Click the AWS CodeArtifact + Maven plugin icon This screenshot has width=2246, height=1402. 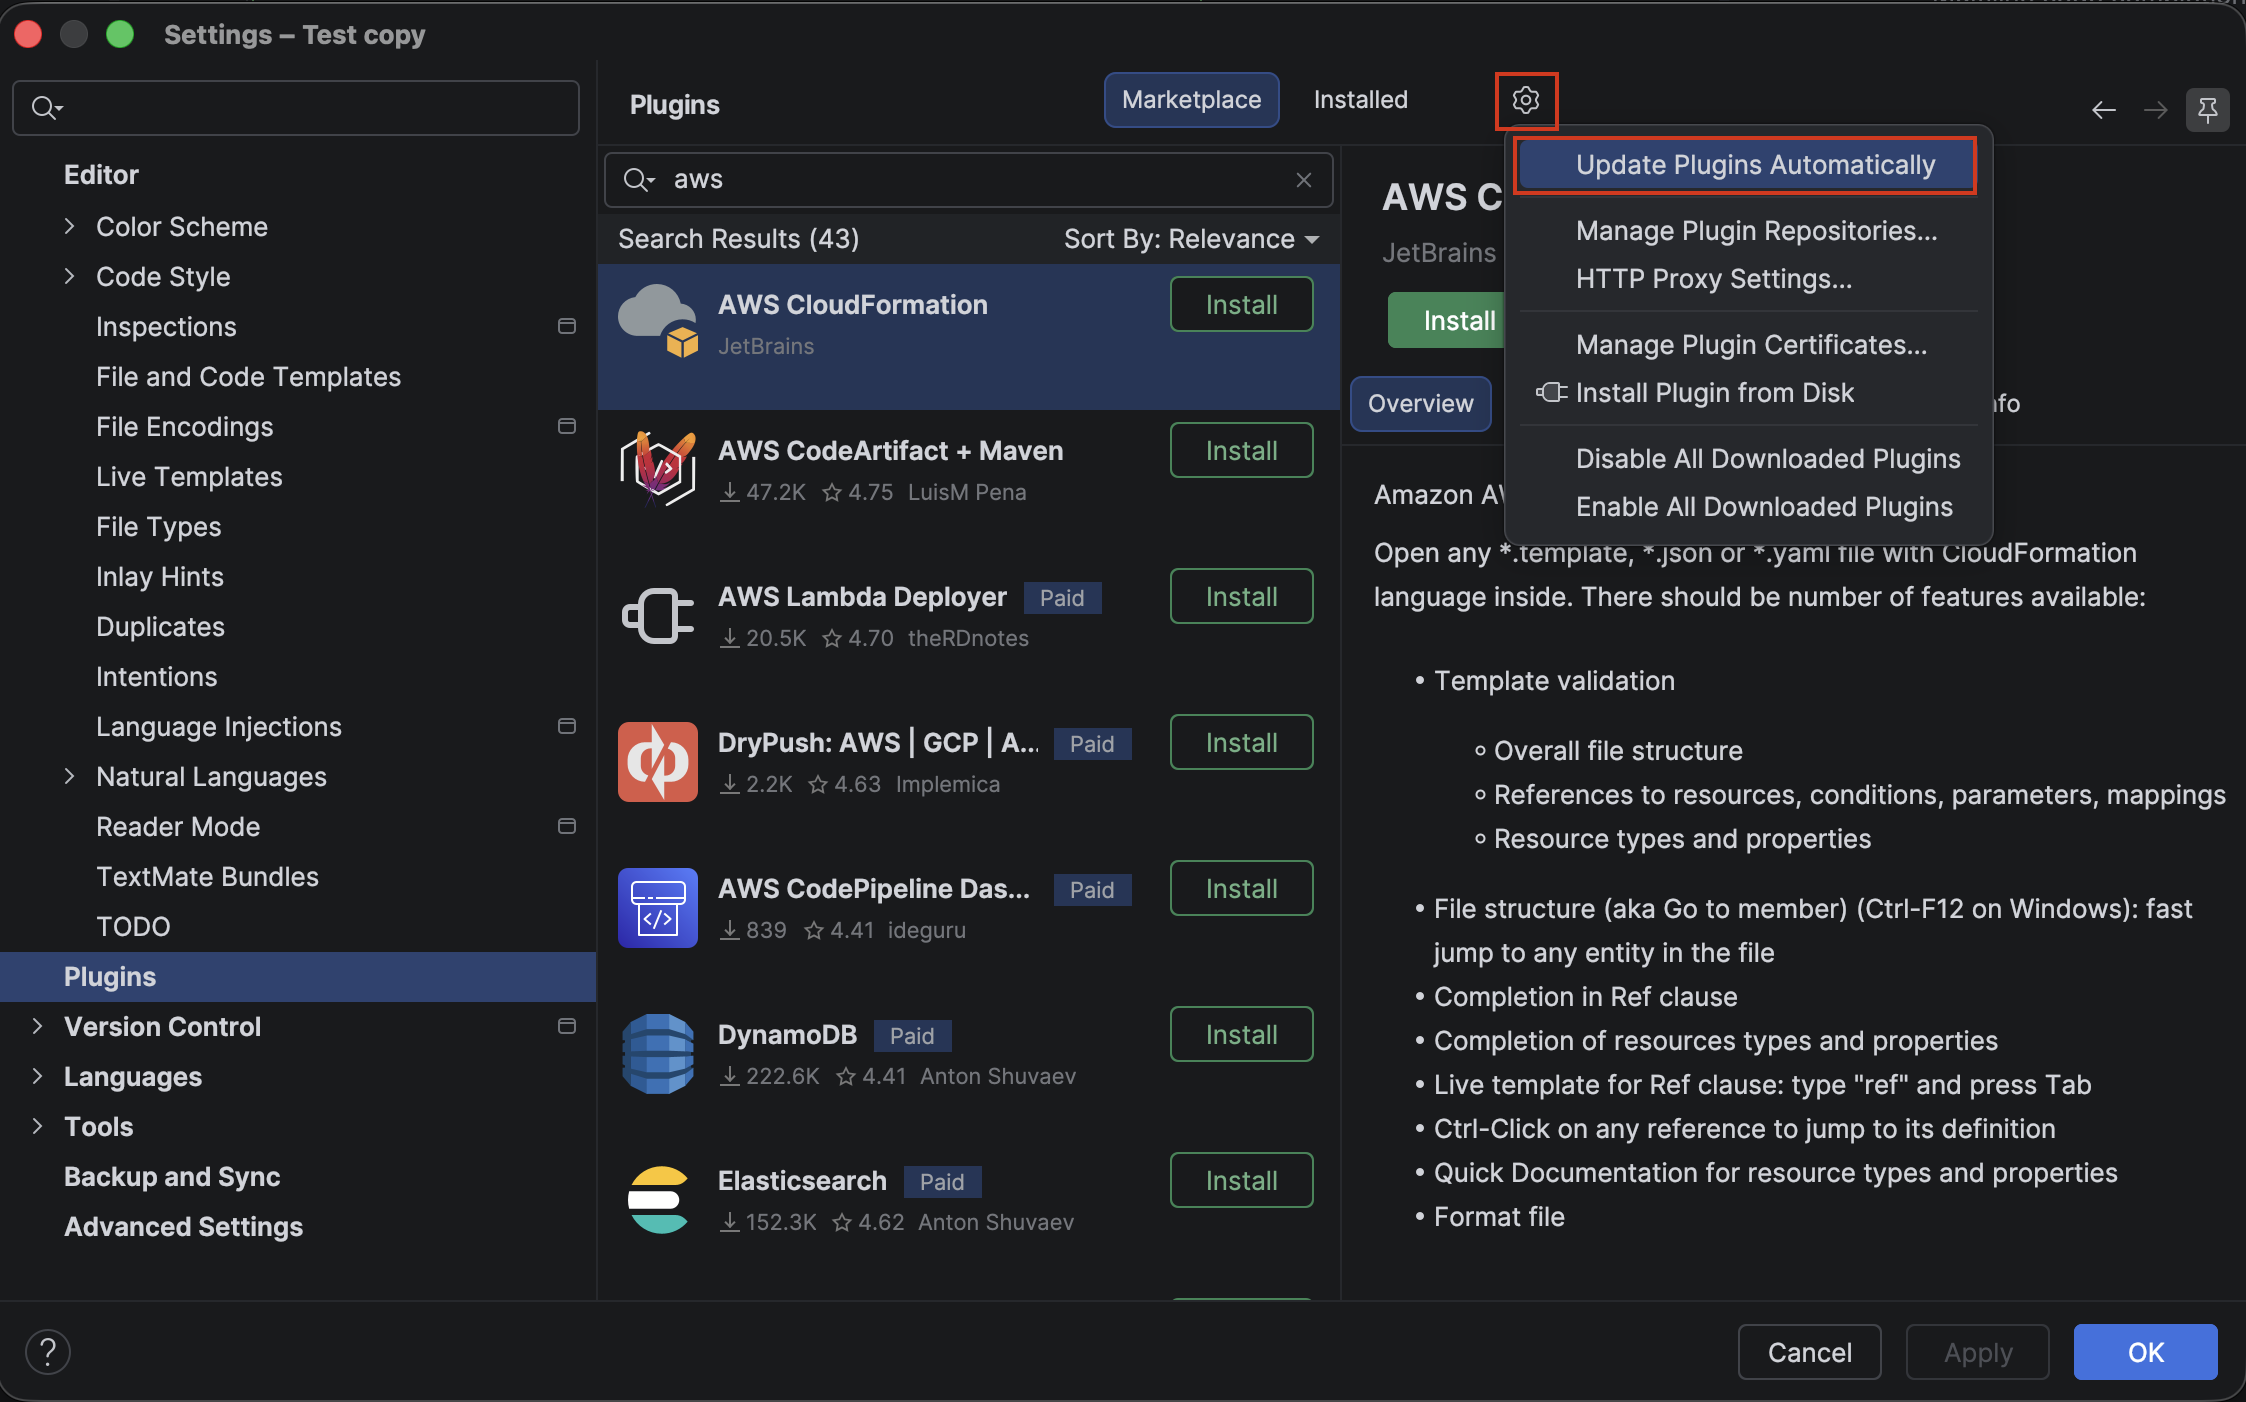tap(658, 468)
